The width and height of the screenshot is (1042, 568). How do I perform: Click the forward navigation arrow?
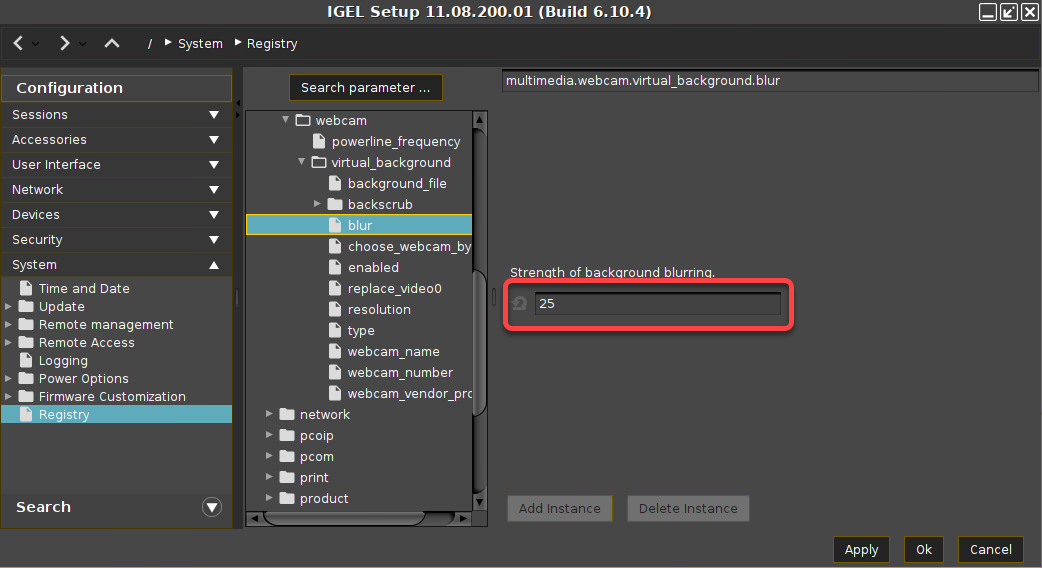tap(64, 43)
